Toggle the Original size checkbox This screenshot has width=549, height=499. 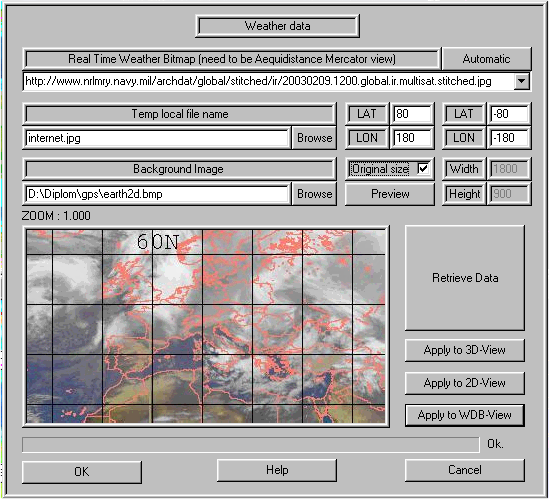(x=423, y=168)
